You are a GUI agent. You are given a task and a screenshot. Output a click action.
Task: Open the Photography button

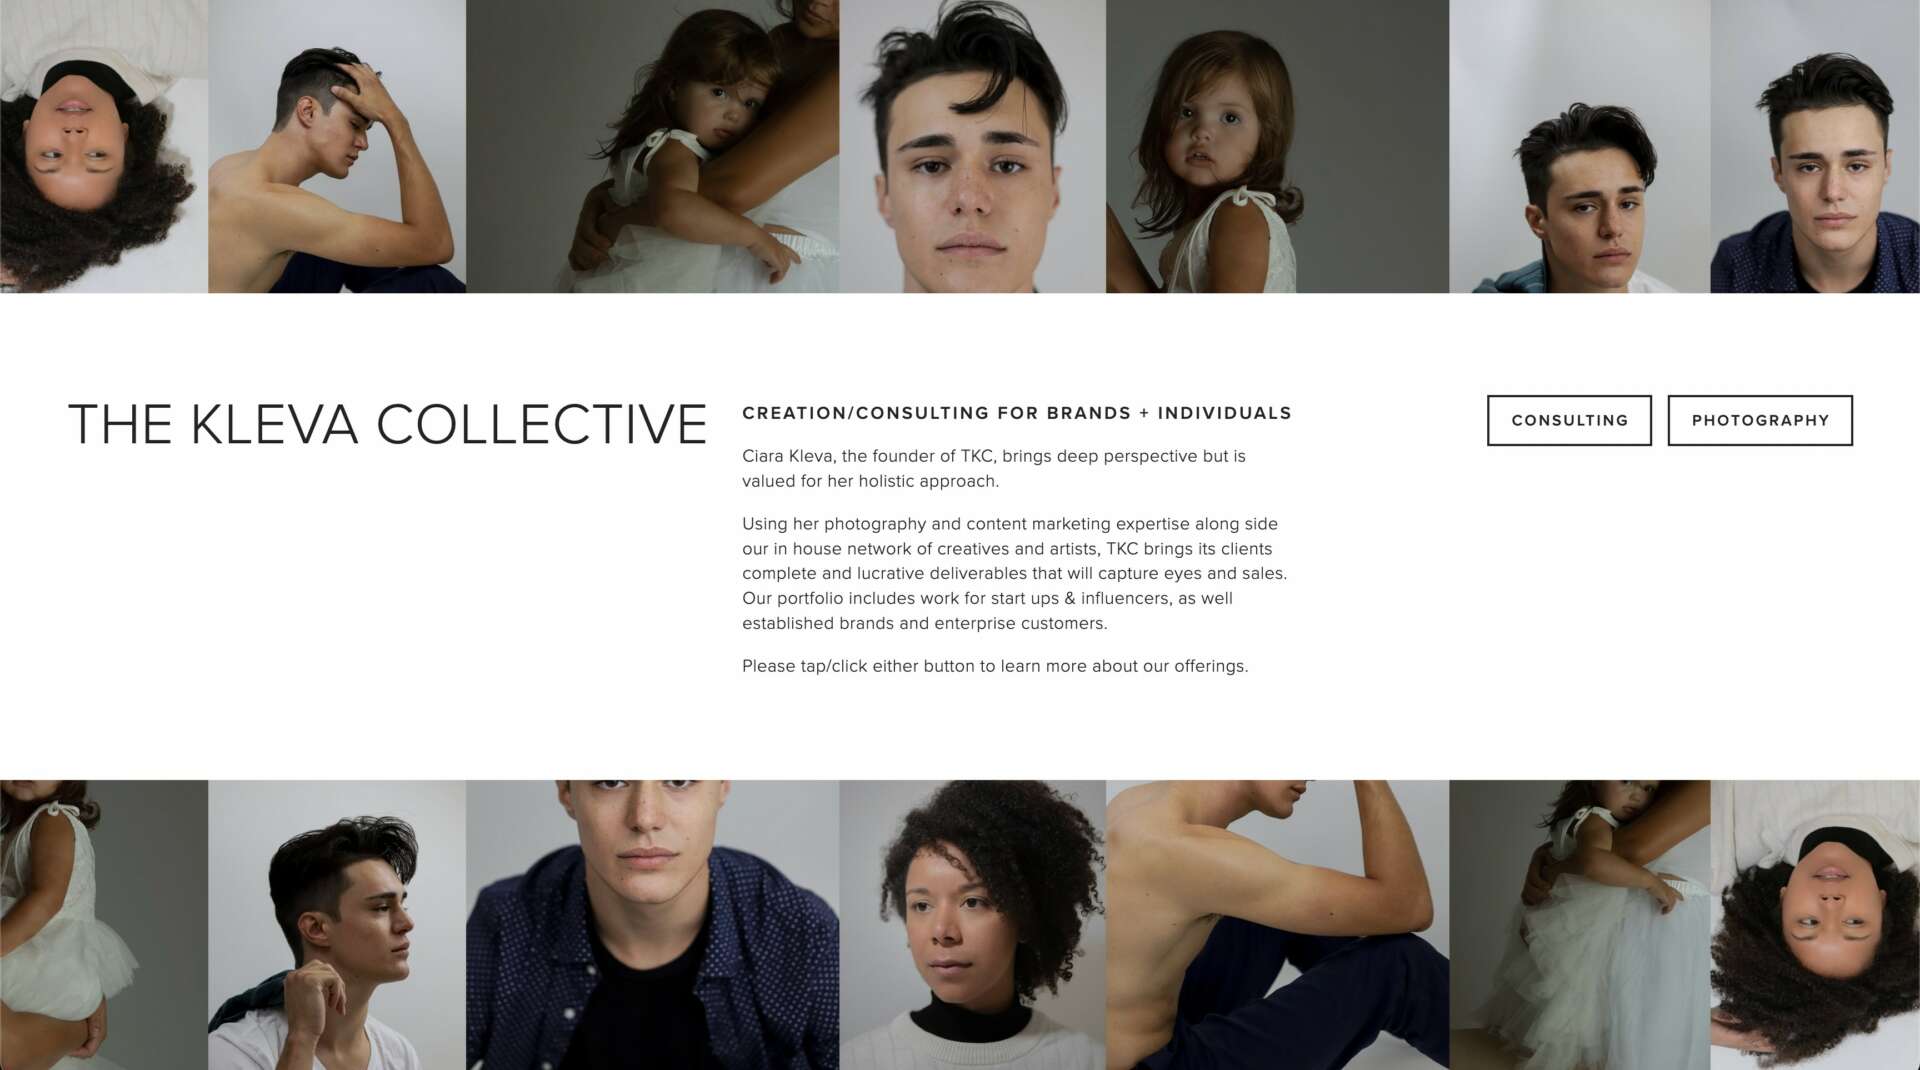[1760, 420]
